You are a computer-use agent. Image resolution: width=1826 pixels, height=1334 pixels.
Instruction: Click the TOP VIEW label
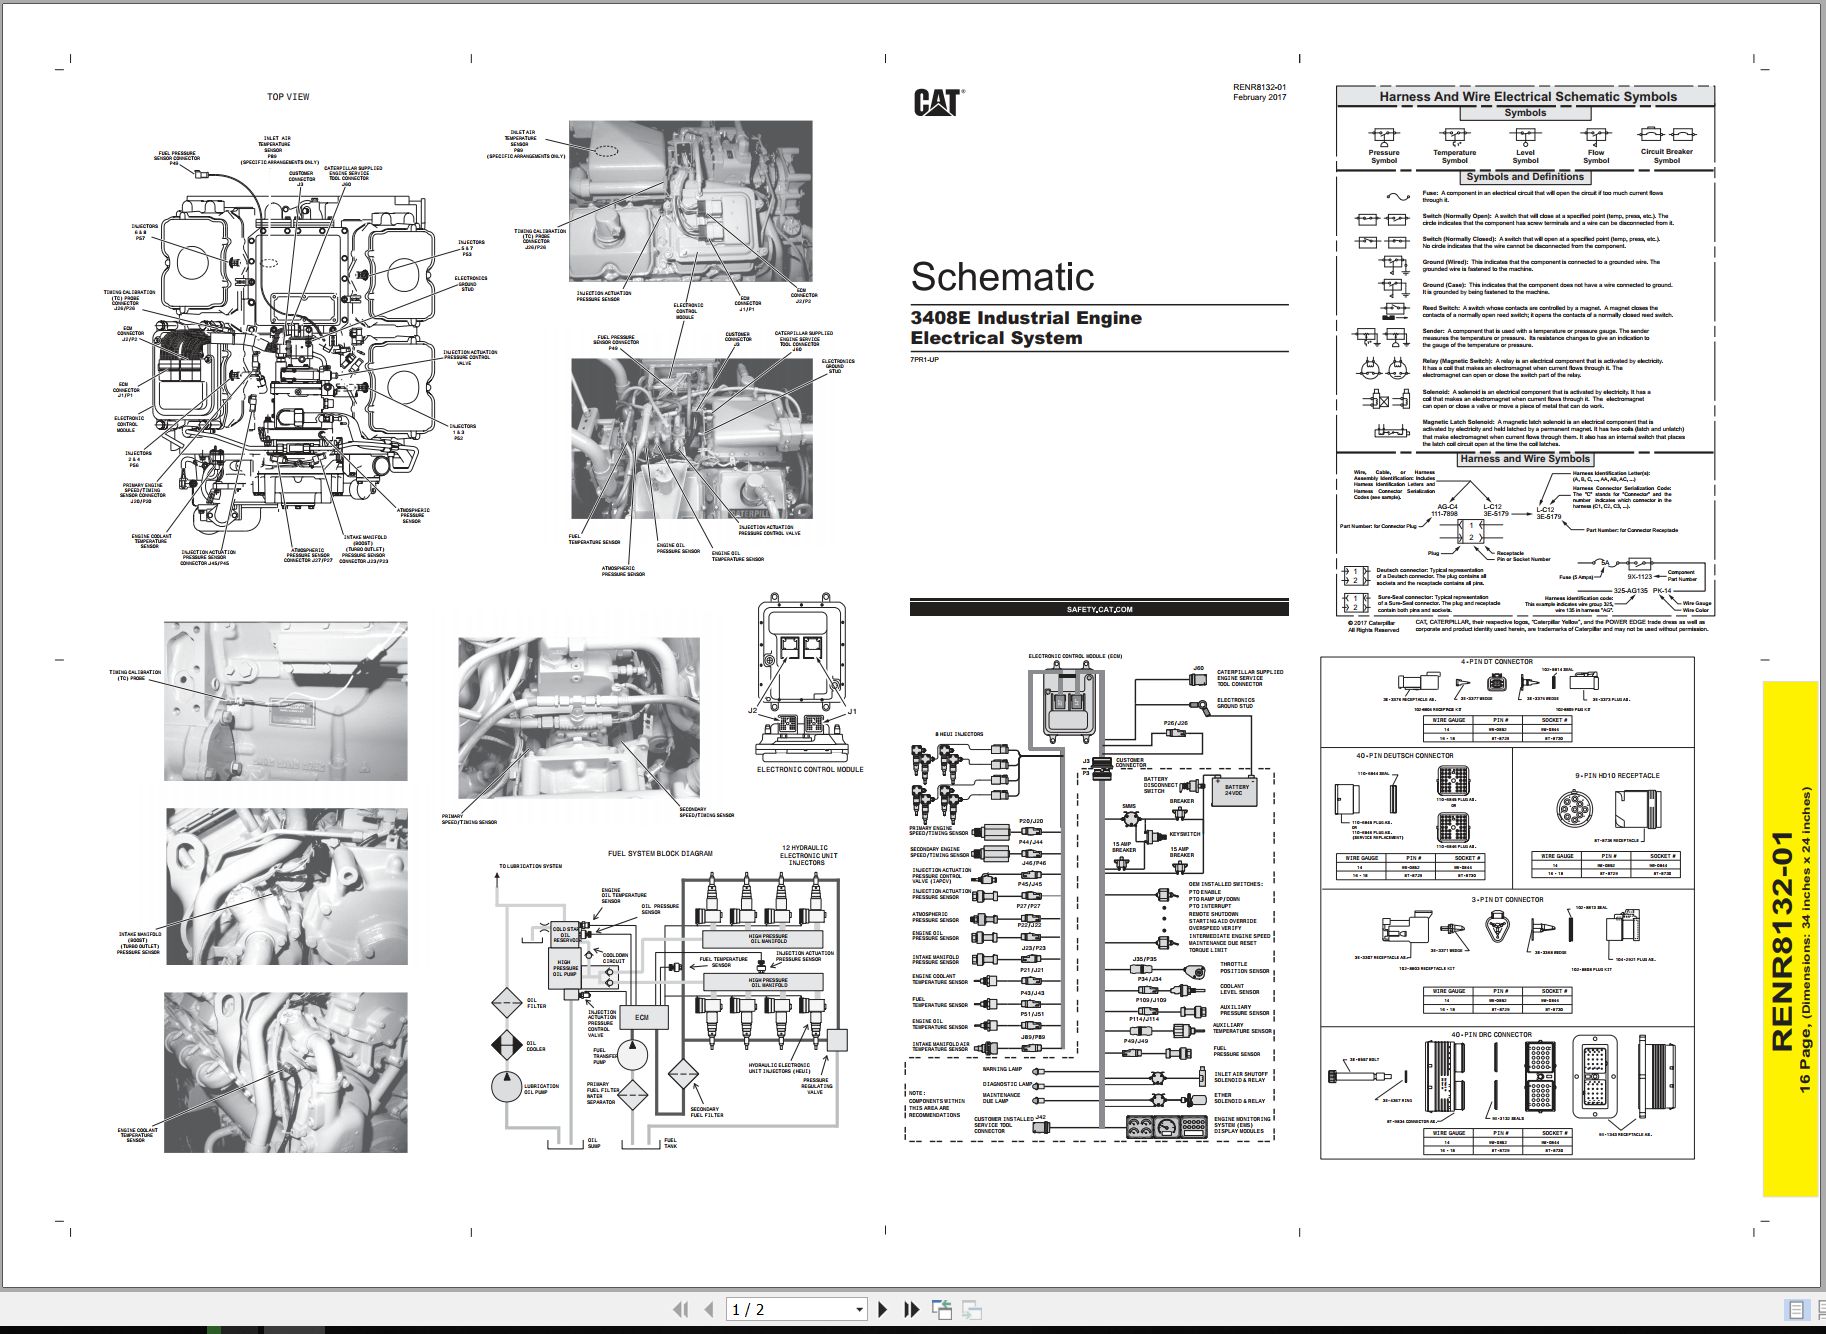(x=288, y=97)
